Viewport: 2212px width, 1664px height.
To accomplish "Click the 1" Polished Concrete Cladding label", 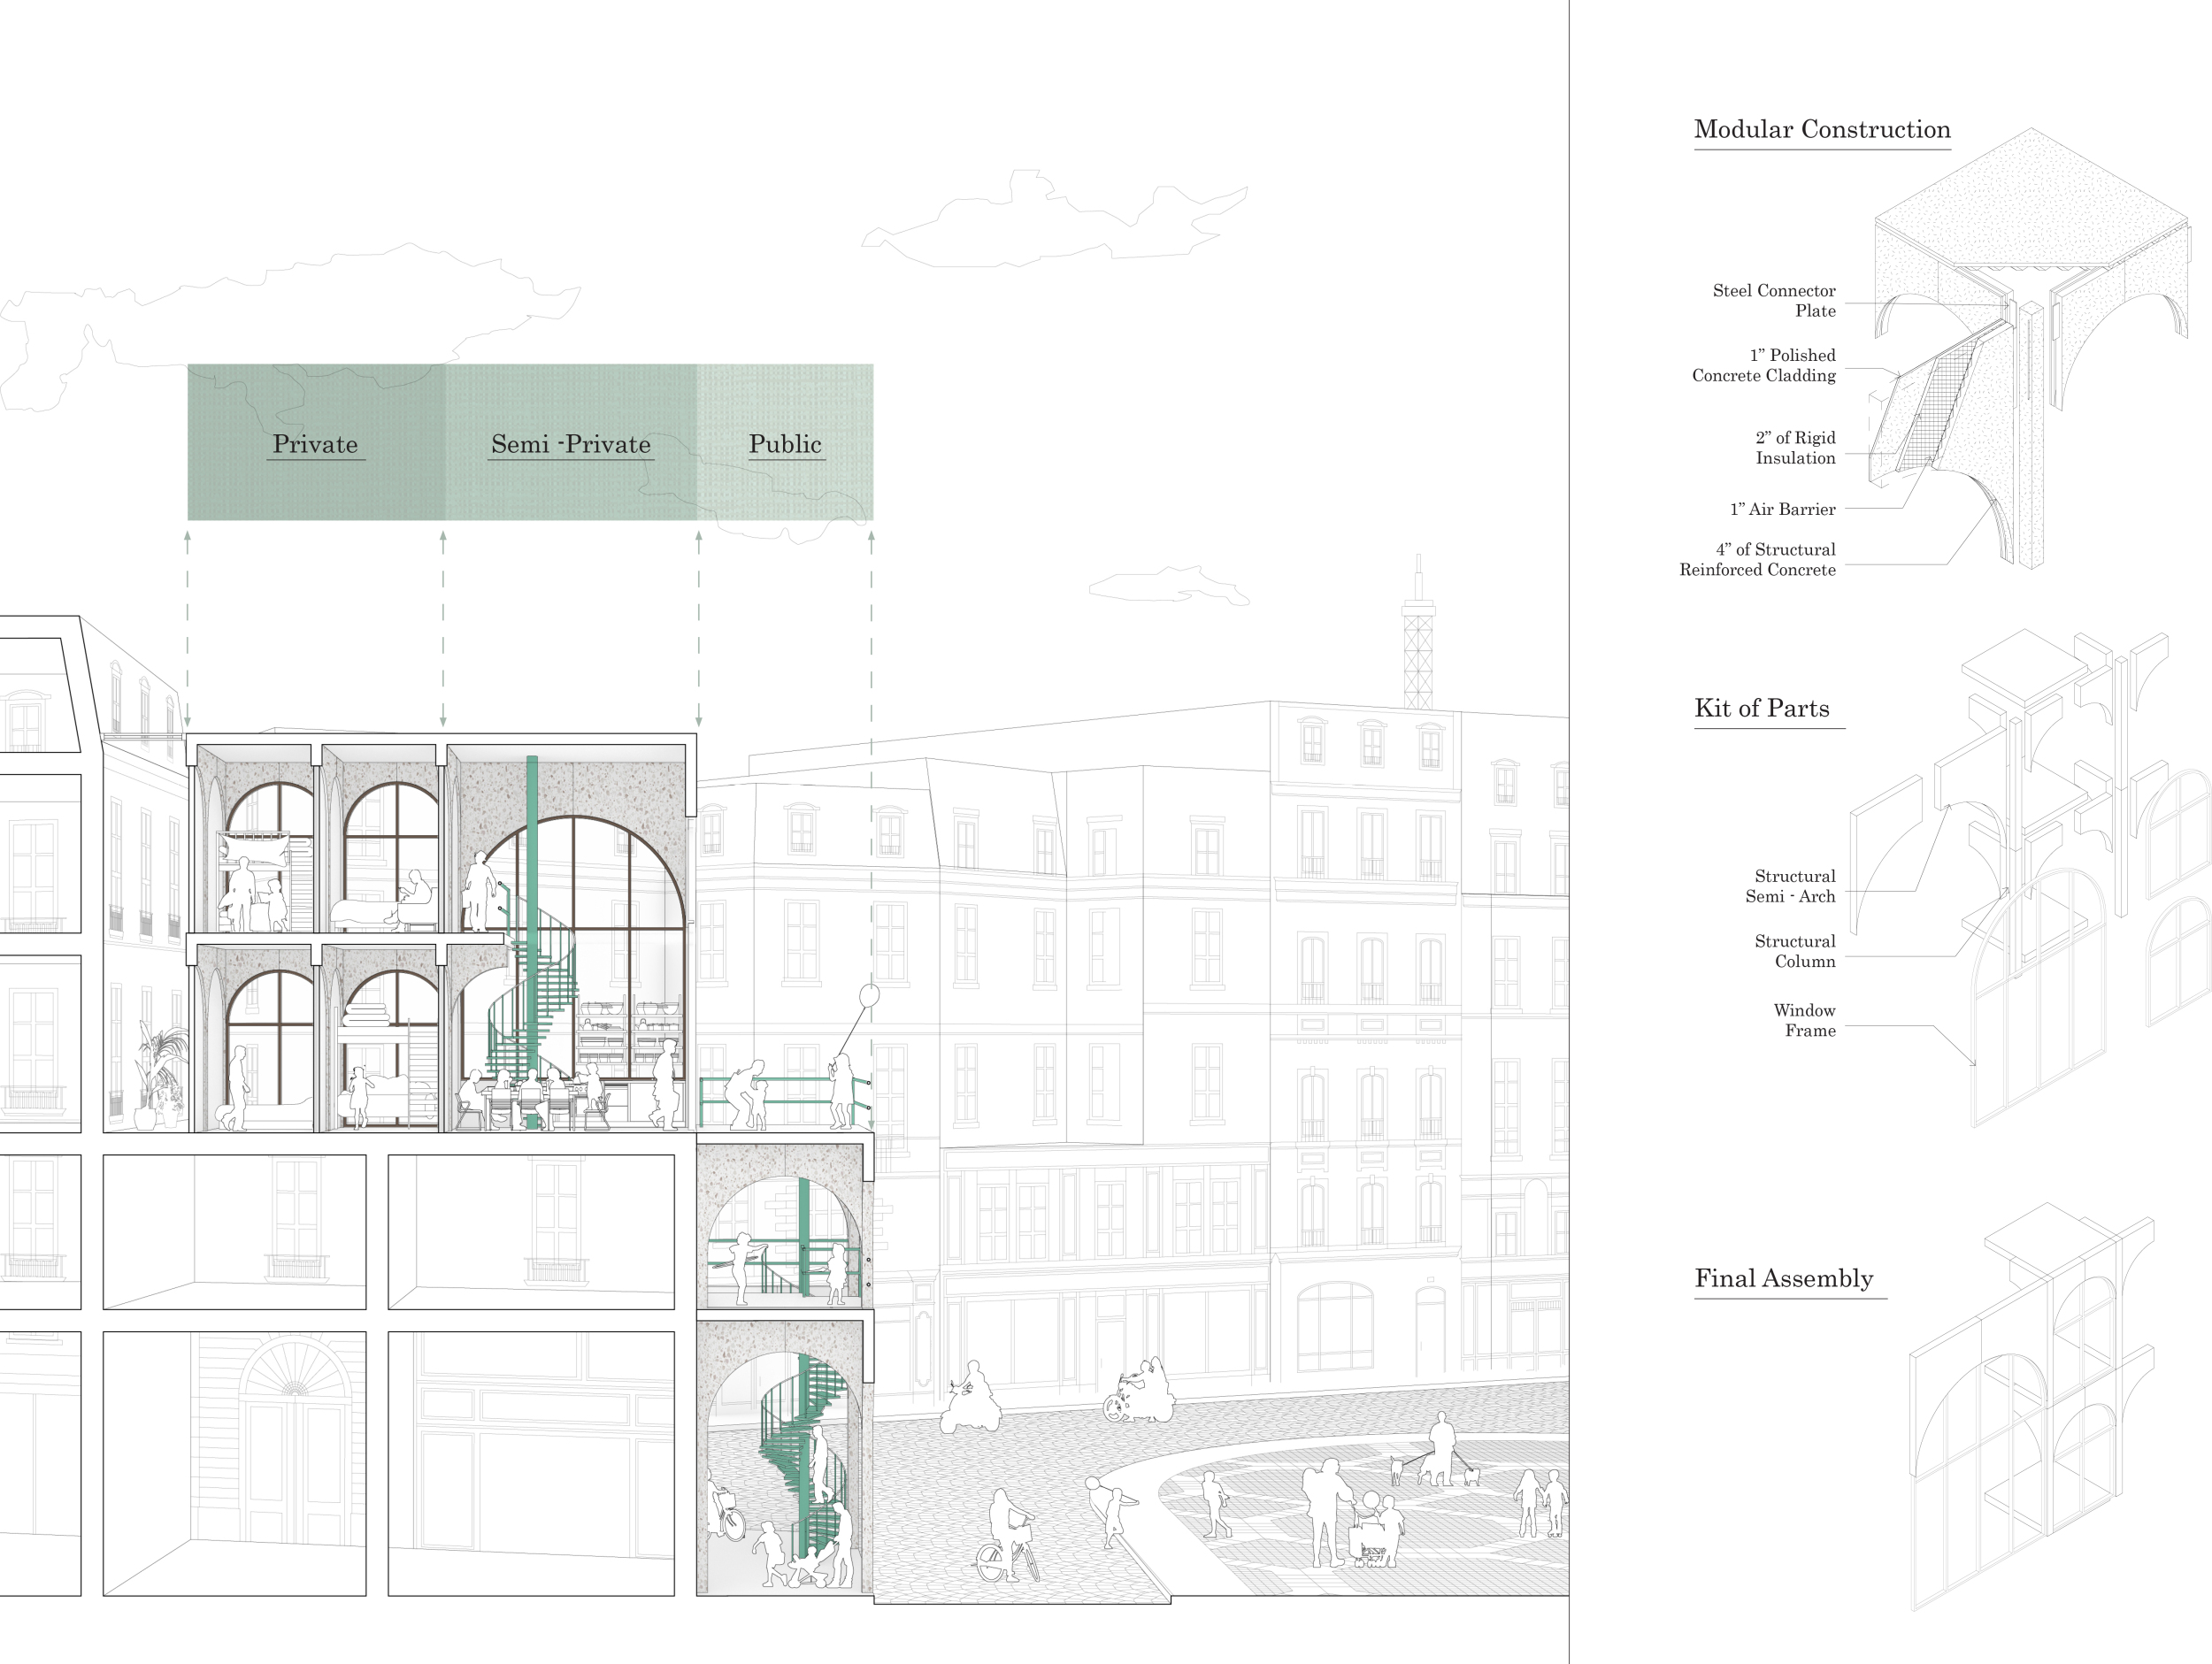I will (1764, 366).
